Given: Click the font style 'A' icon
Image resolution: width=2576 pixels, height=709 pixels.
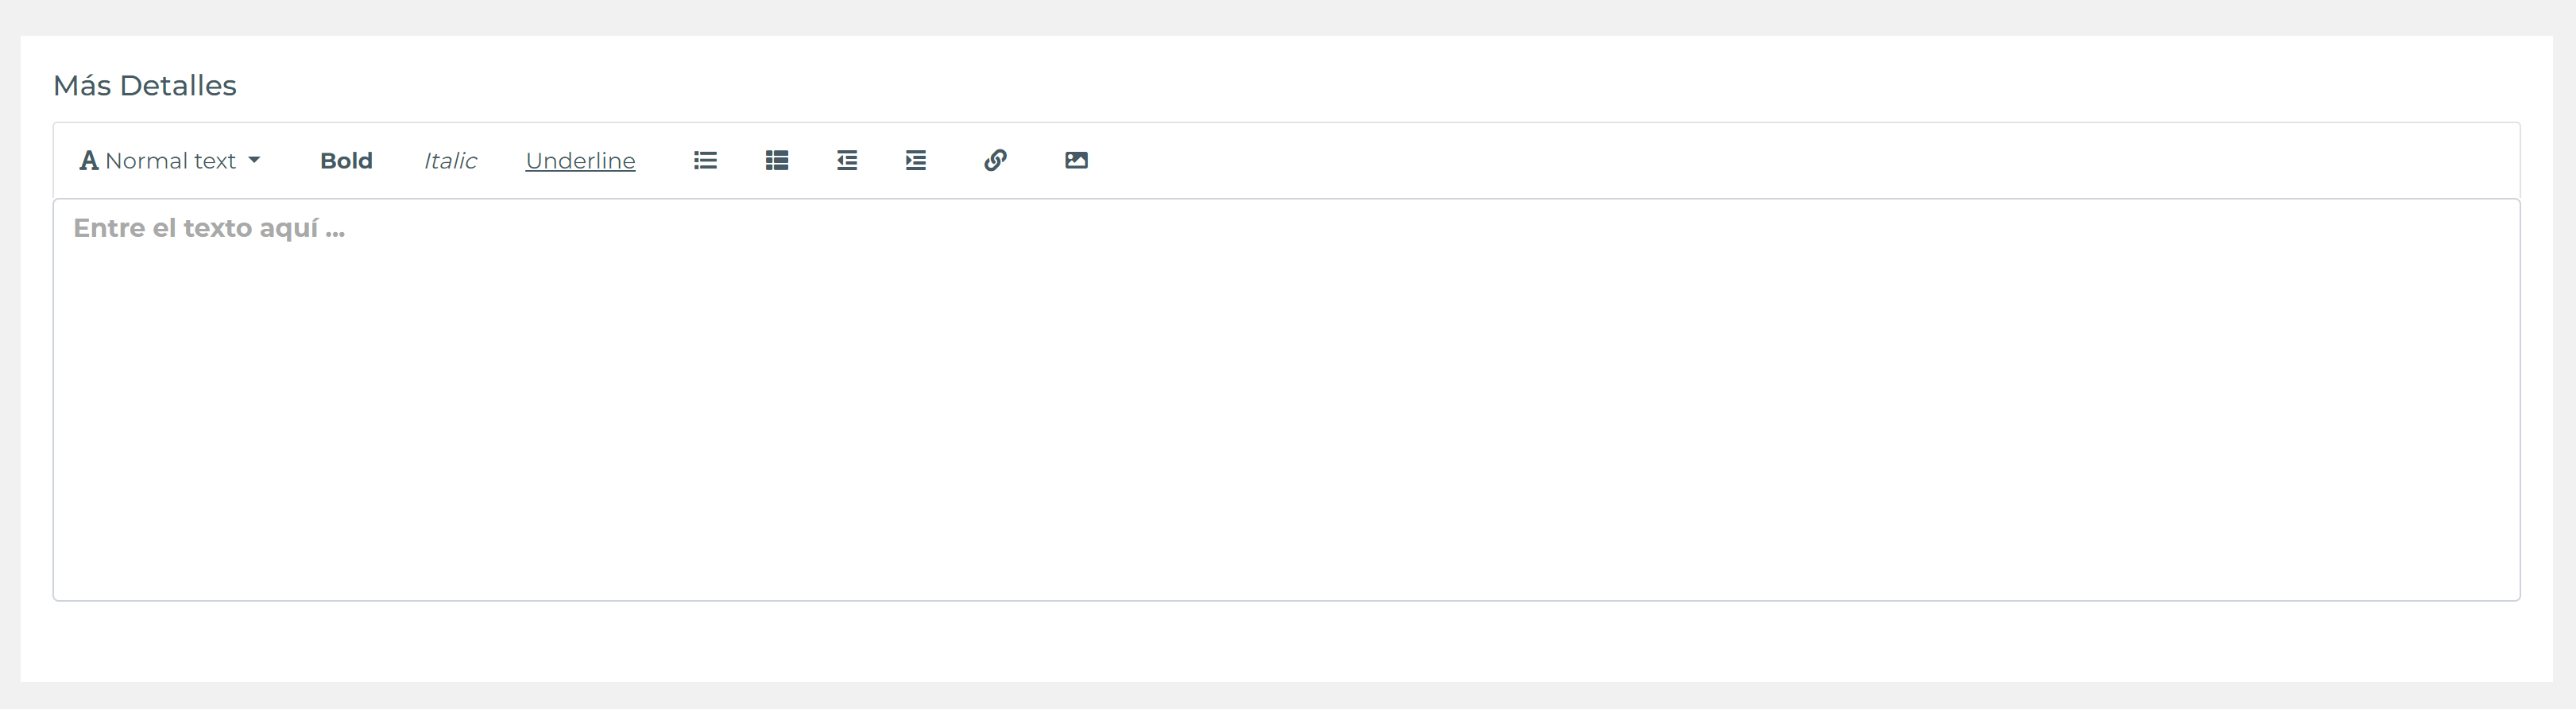Looking at the screenshot, I should click(x=89, y=160).
